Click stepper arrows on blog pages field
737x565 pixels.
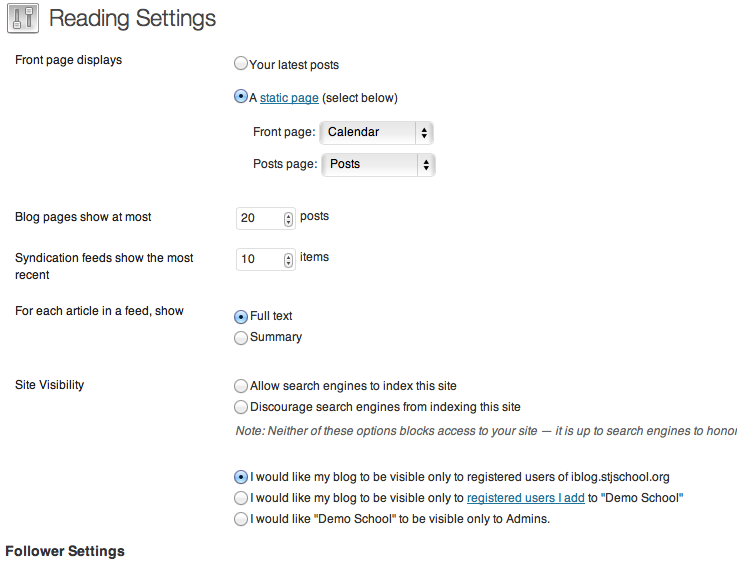(289, 218)
